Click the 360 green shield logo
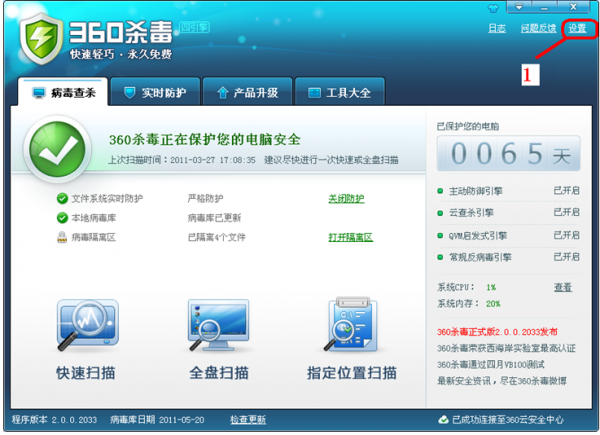 (x=41, y=39)
